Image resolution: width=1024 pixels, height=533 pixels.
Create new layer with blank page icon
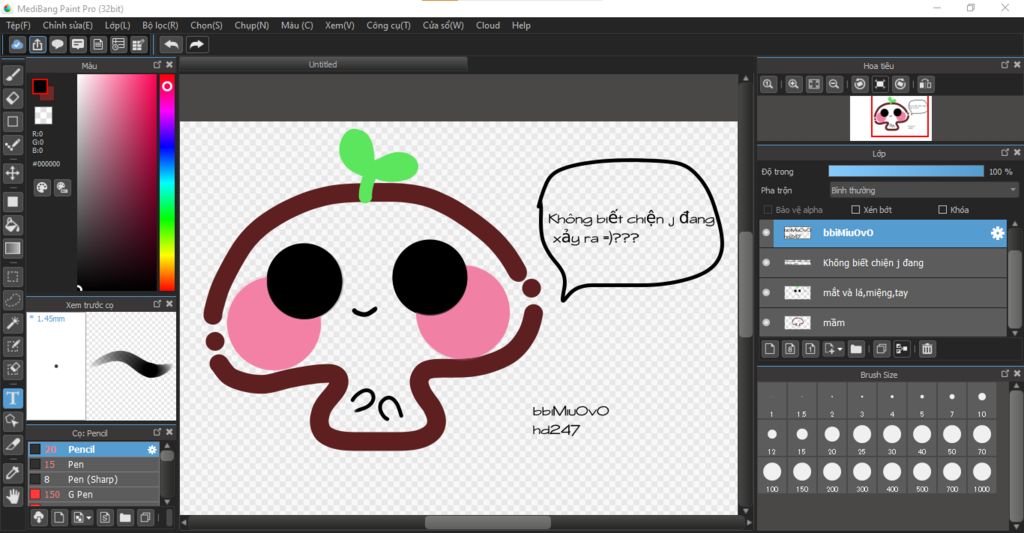tap(770, 349)
